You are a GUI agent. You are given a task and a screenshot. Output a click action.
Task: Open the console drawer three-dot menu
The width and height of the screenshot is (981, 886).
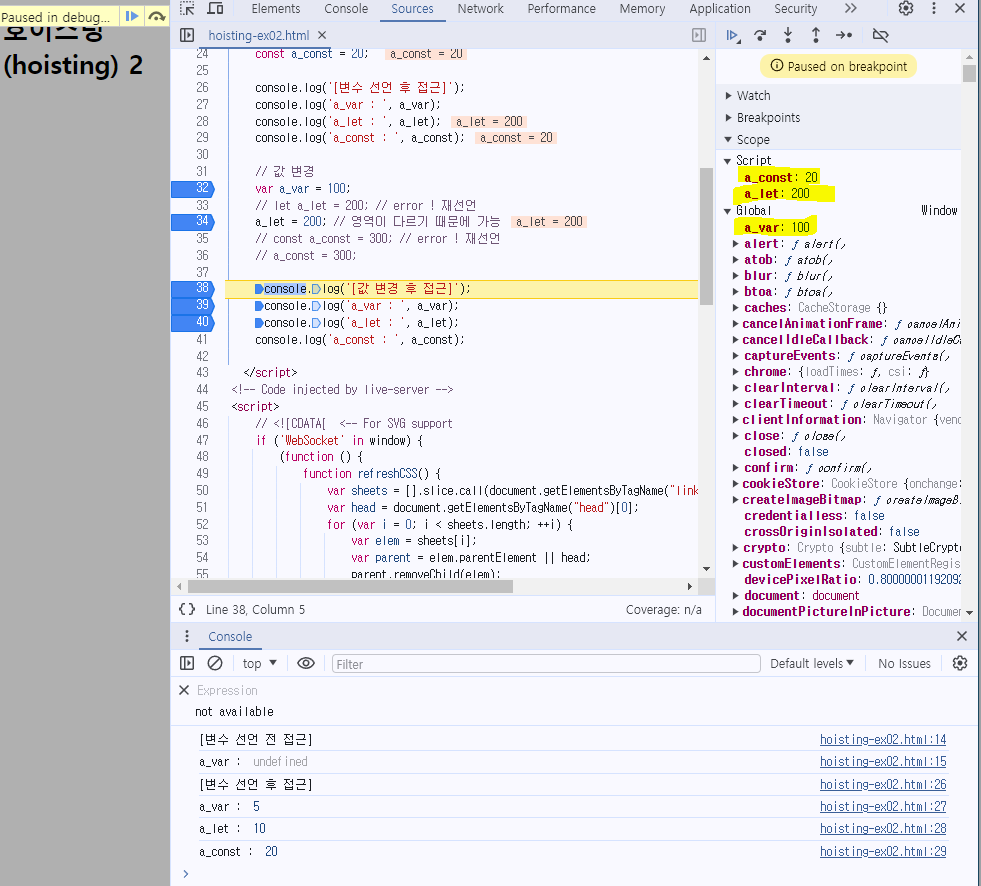point(186,636)
